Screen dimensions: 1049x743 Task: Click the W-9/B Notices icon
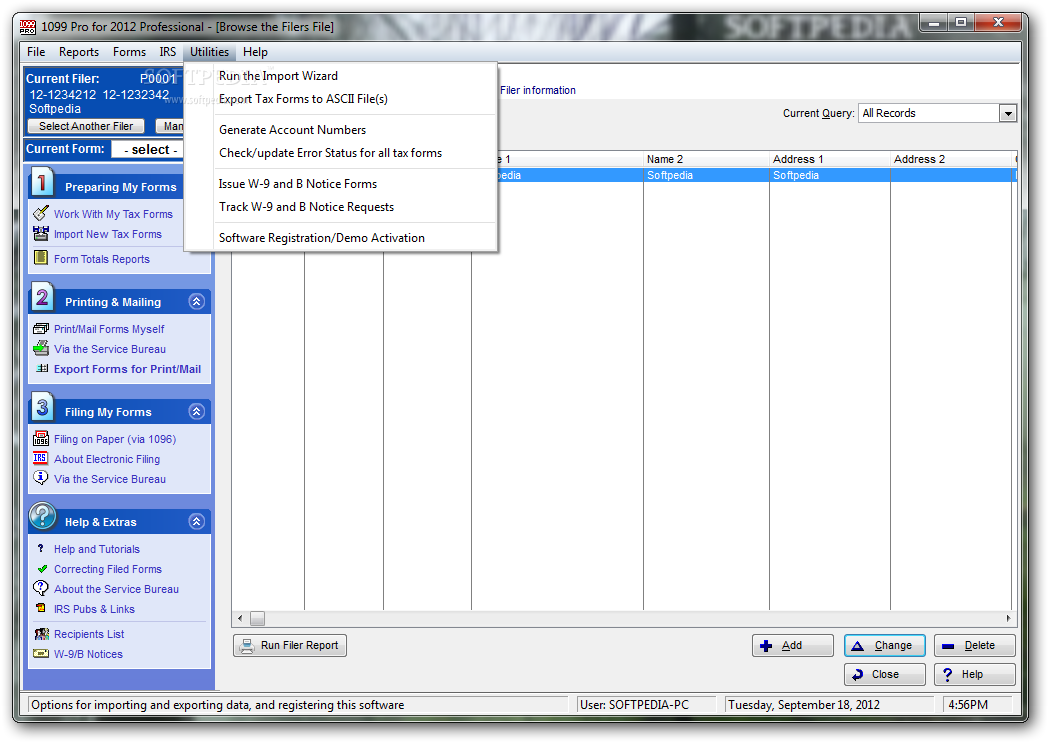(41, 653)
